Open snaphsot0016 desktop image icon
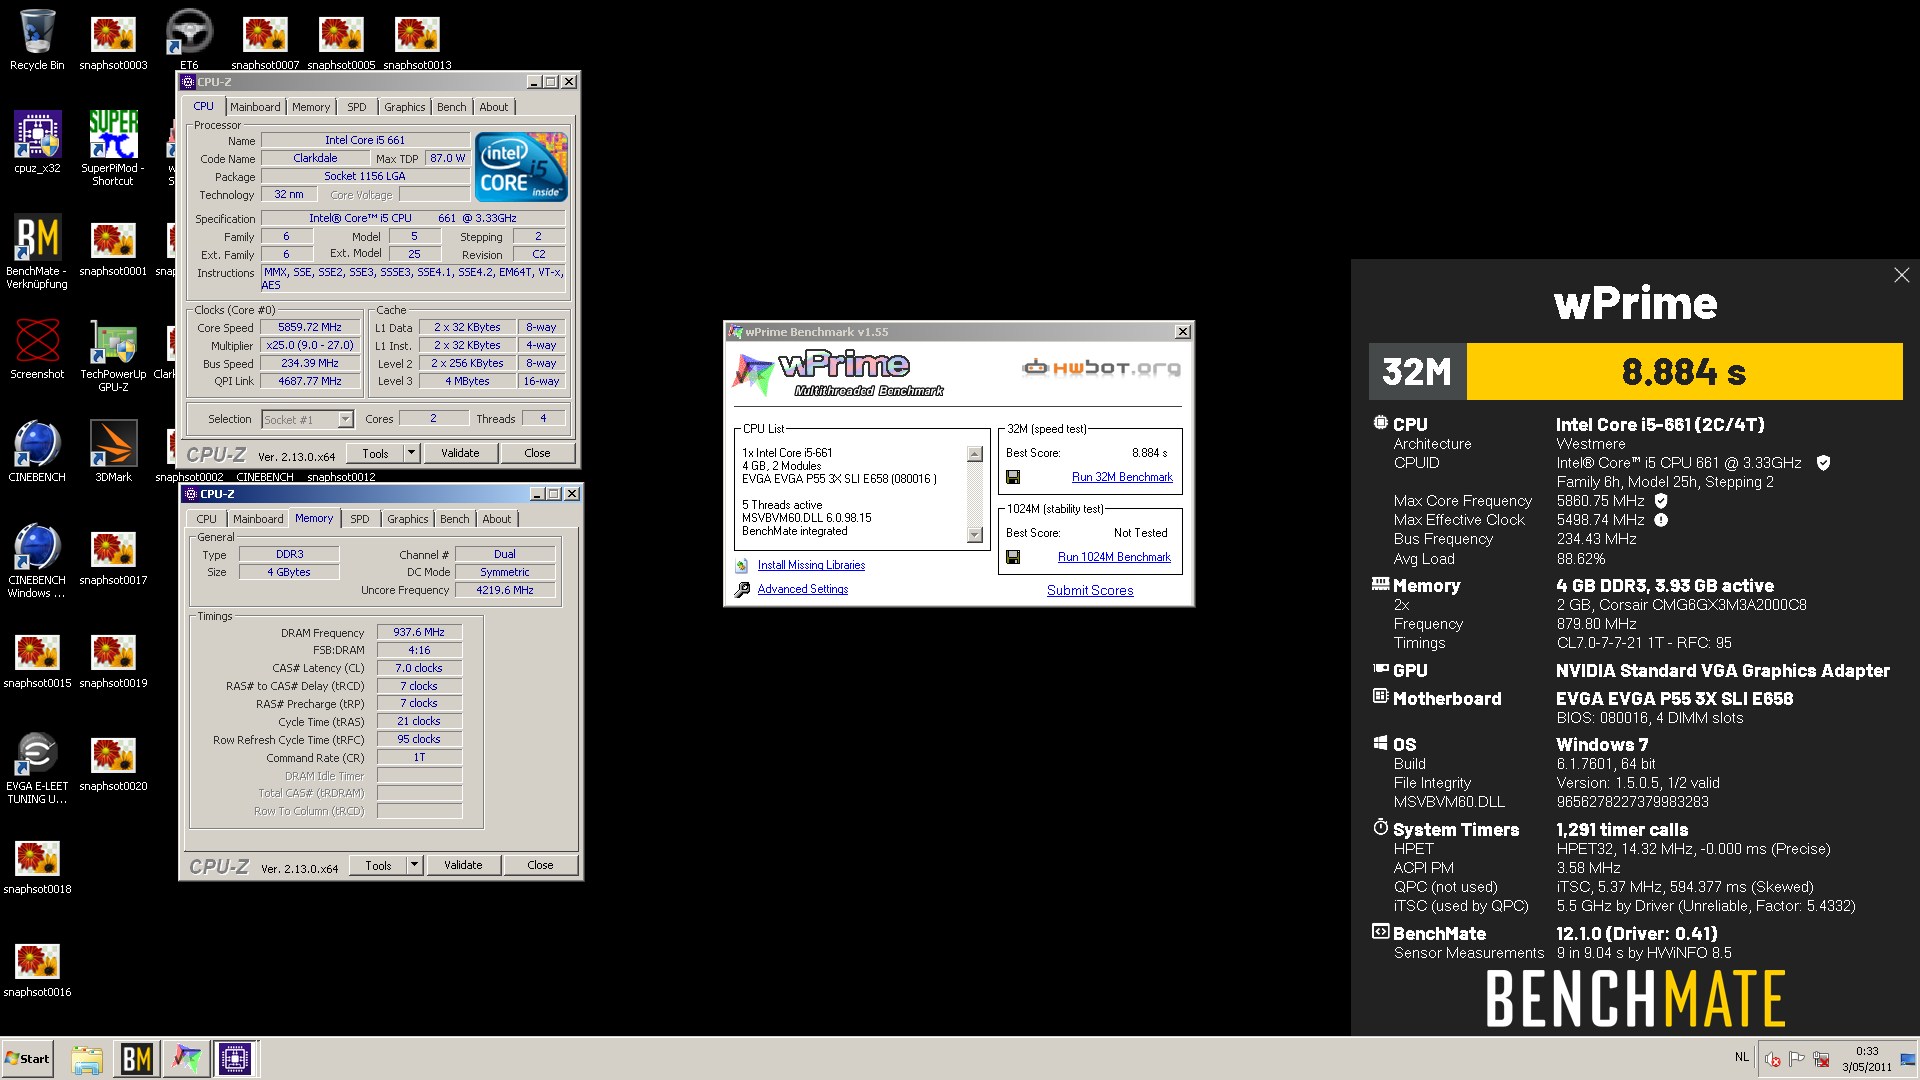 point(37,968)
